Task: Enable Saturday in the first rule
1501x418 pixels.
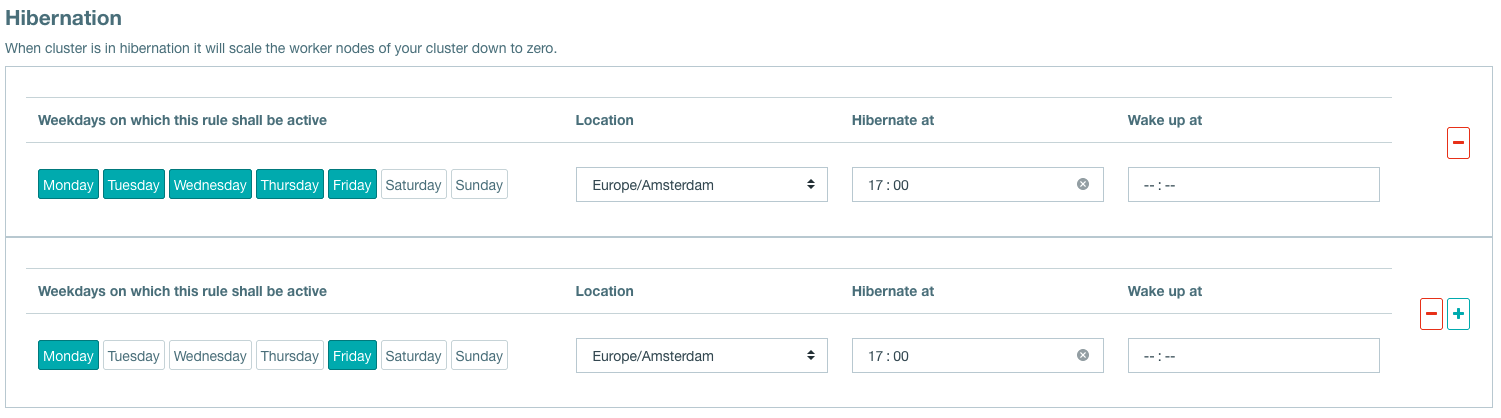Action: 413,185
